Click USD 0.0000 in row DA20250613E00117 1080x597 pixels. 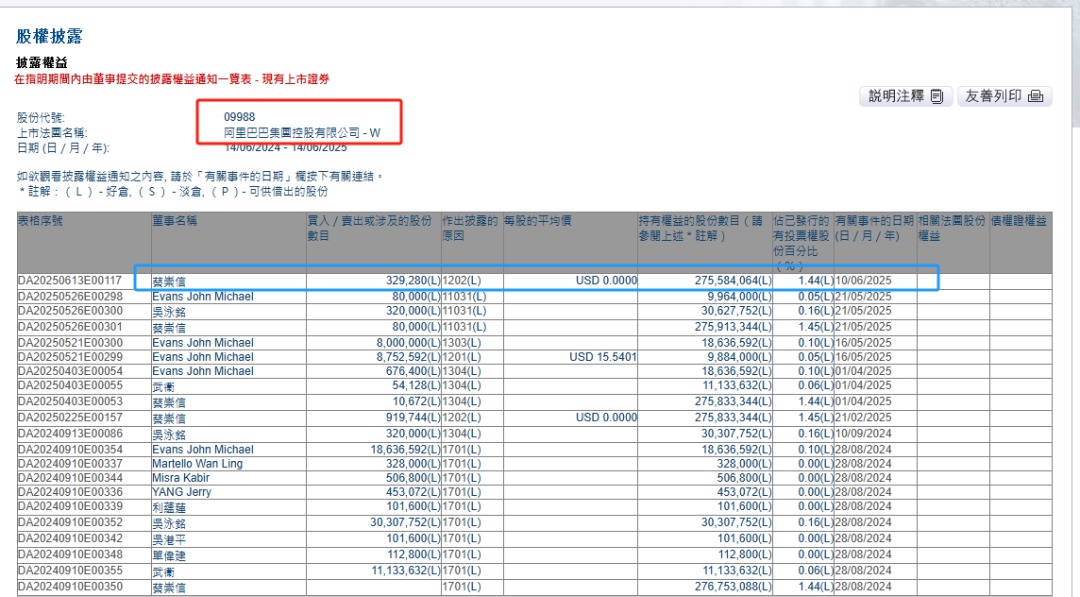(x=606, y=281)
